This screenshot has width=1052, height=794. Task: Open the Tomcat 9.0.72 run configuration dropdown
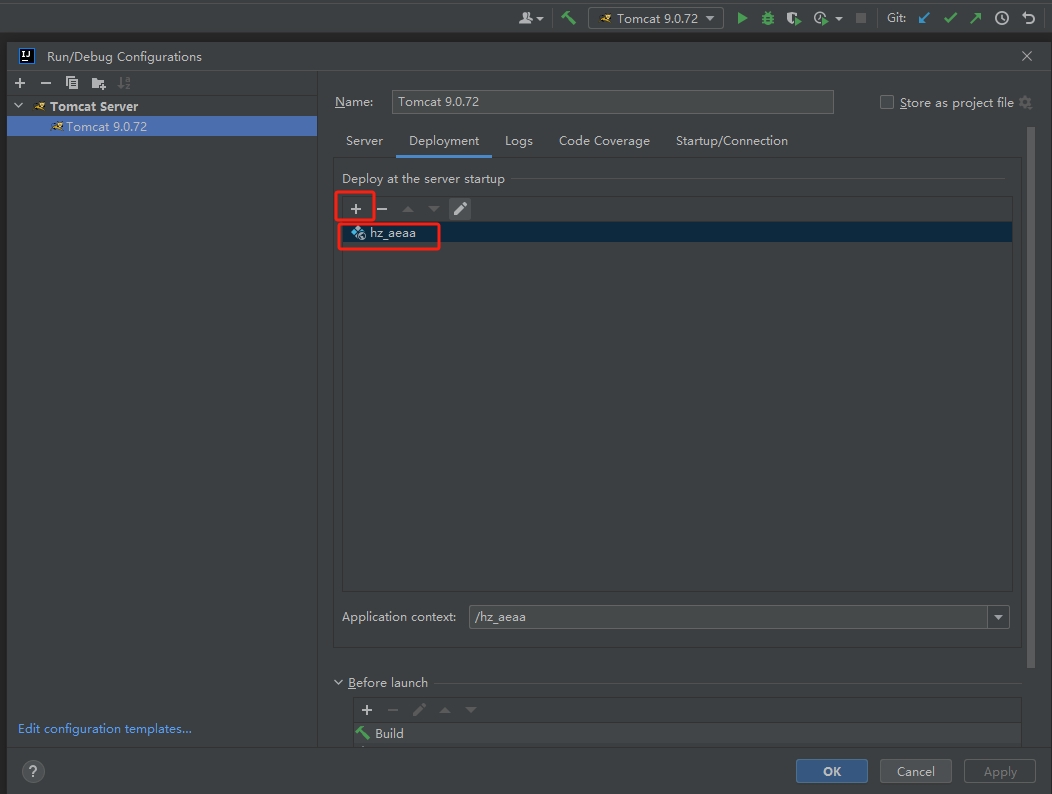point(656,18)
